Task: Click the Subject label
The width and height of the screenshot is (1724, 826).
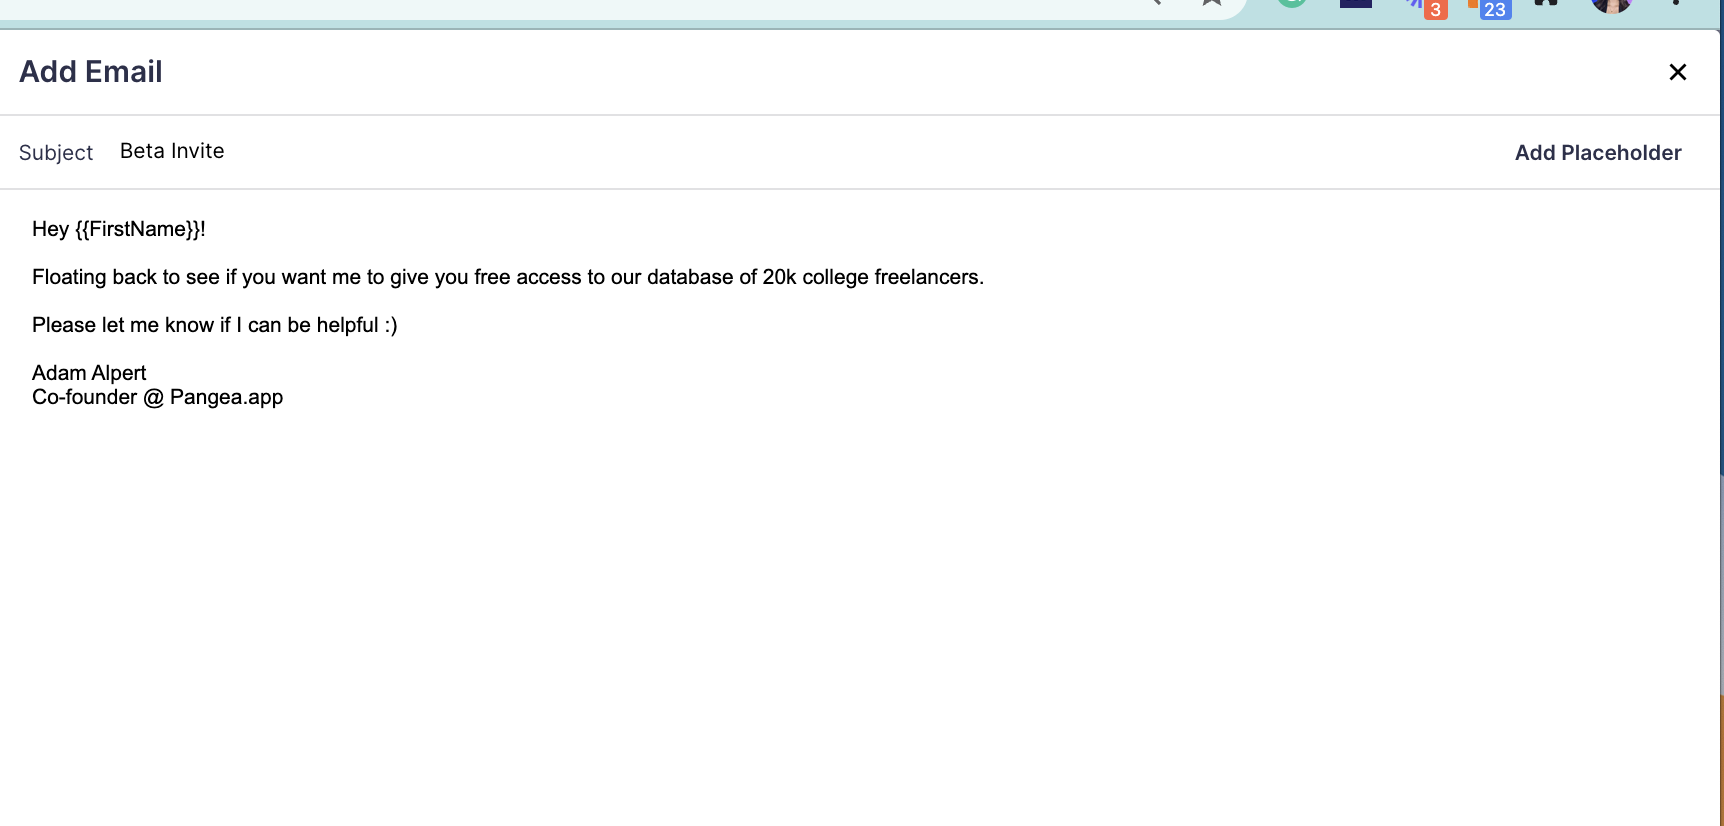Action: point(56,152)
